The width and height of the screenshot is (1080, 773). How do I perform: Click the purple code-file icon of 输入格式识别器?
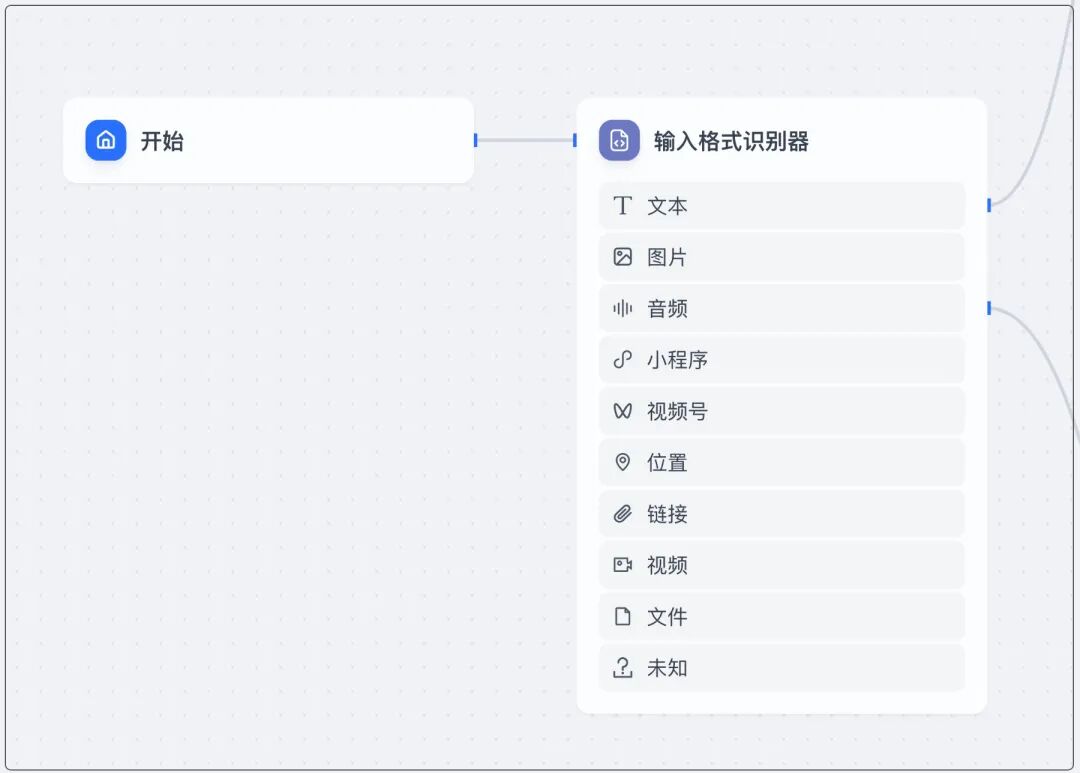coord(619,141)
